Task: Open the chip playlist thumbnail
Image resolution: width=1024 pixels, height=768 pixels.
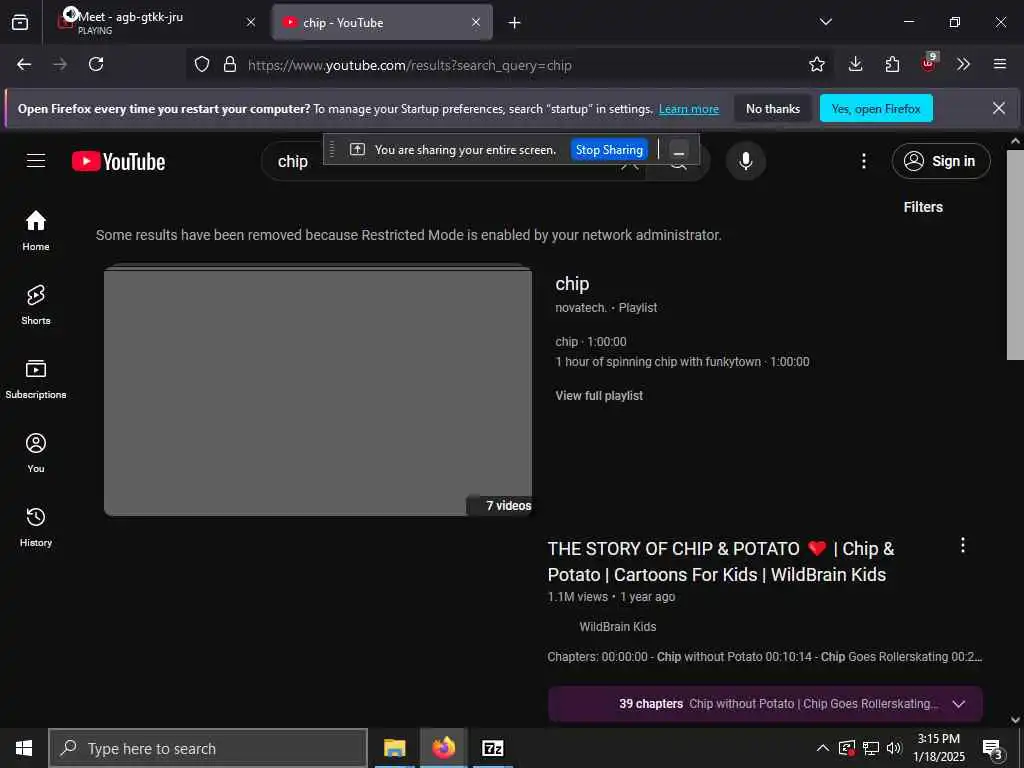Action: coord(317,390)
